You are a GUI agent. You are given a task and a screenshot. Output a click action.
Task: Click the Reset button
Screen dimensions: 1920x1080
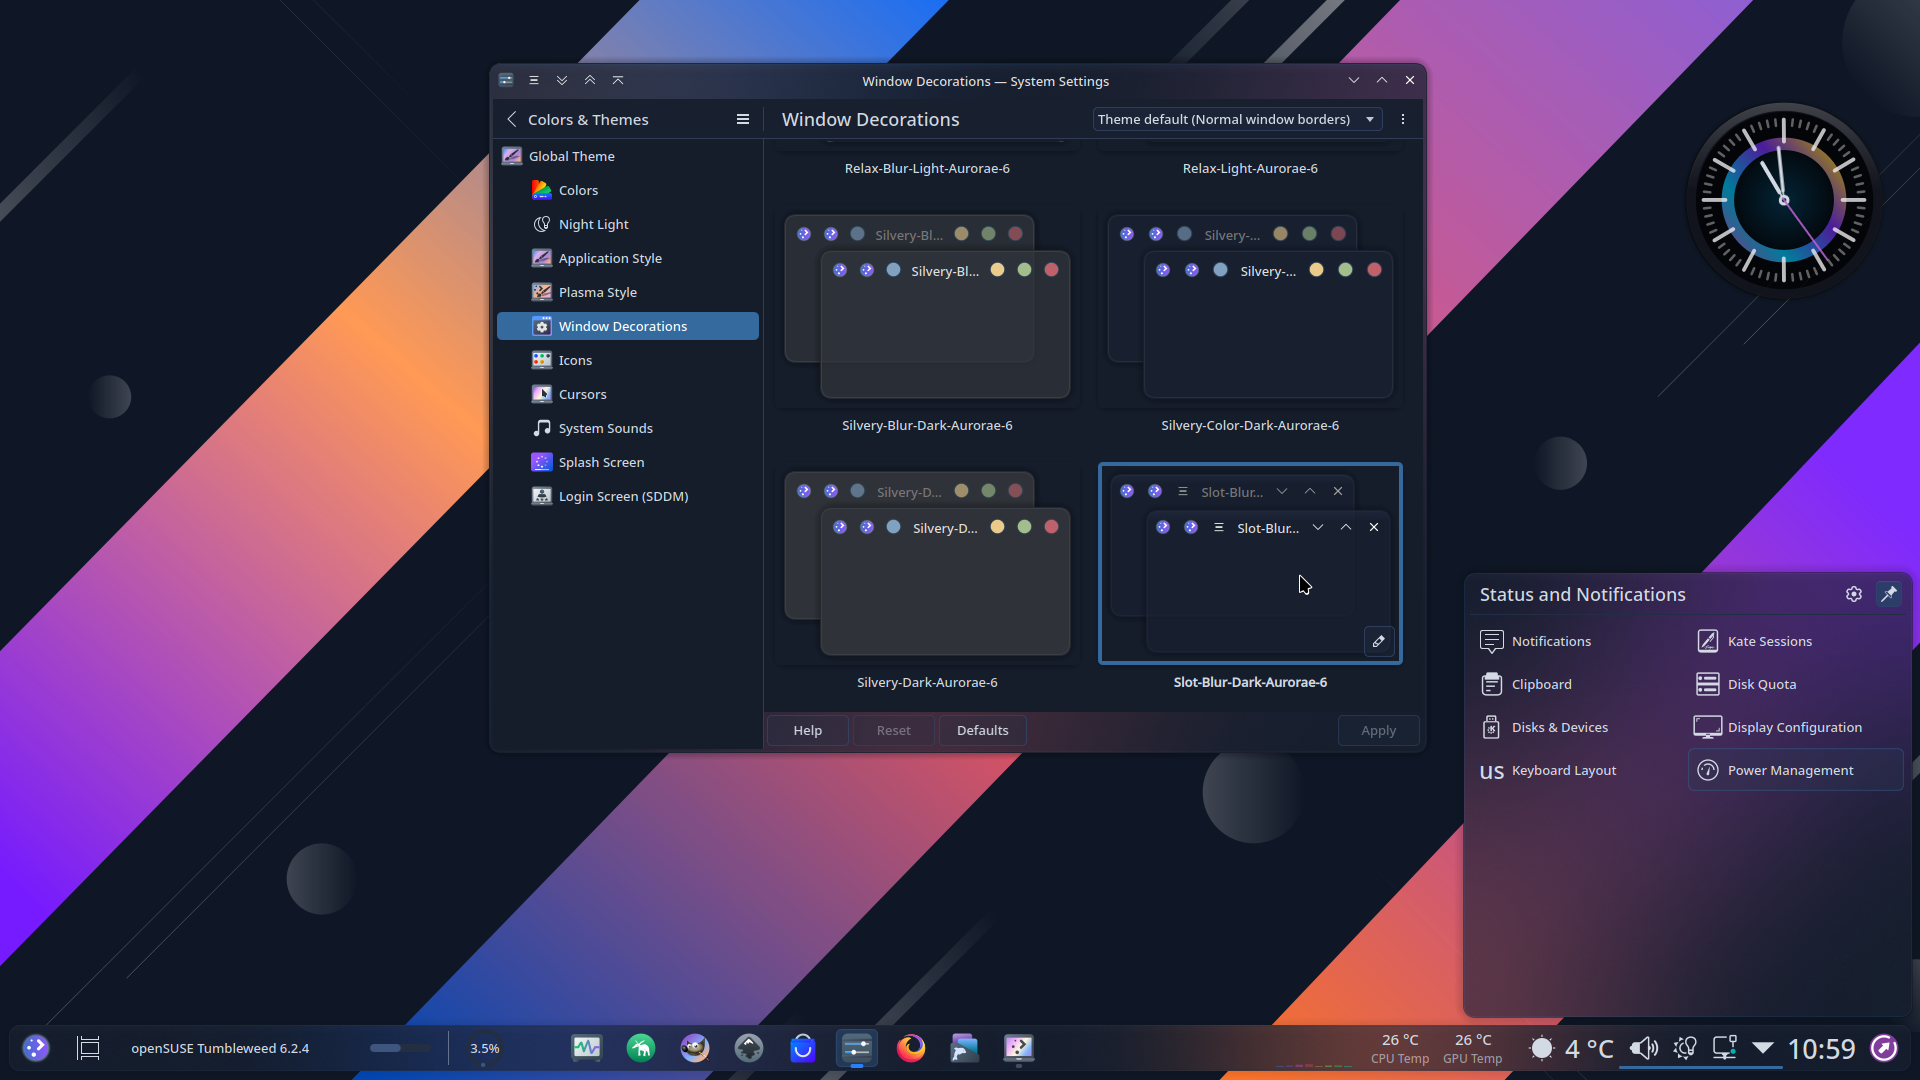click(893, 730)
